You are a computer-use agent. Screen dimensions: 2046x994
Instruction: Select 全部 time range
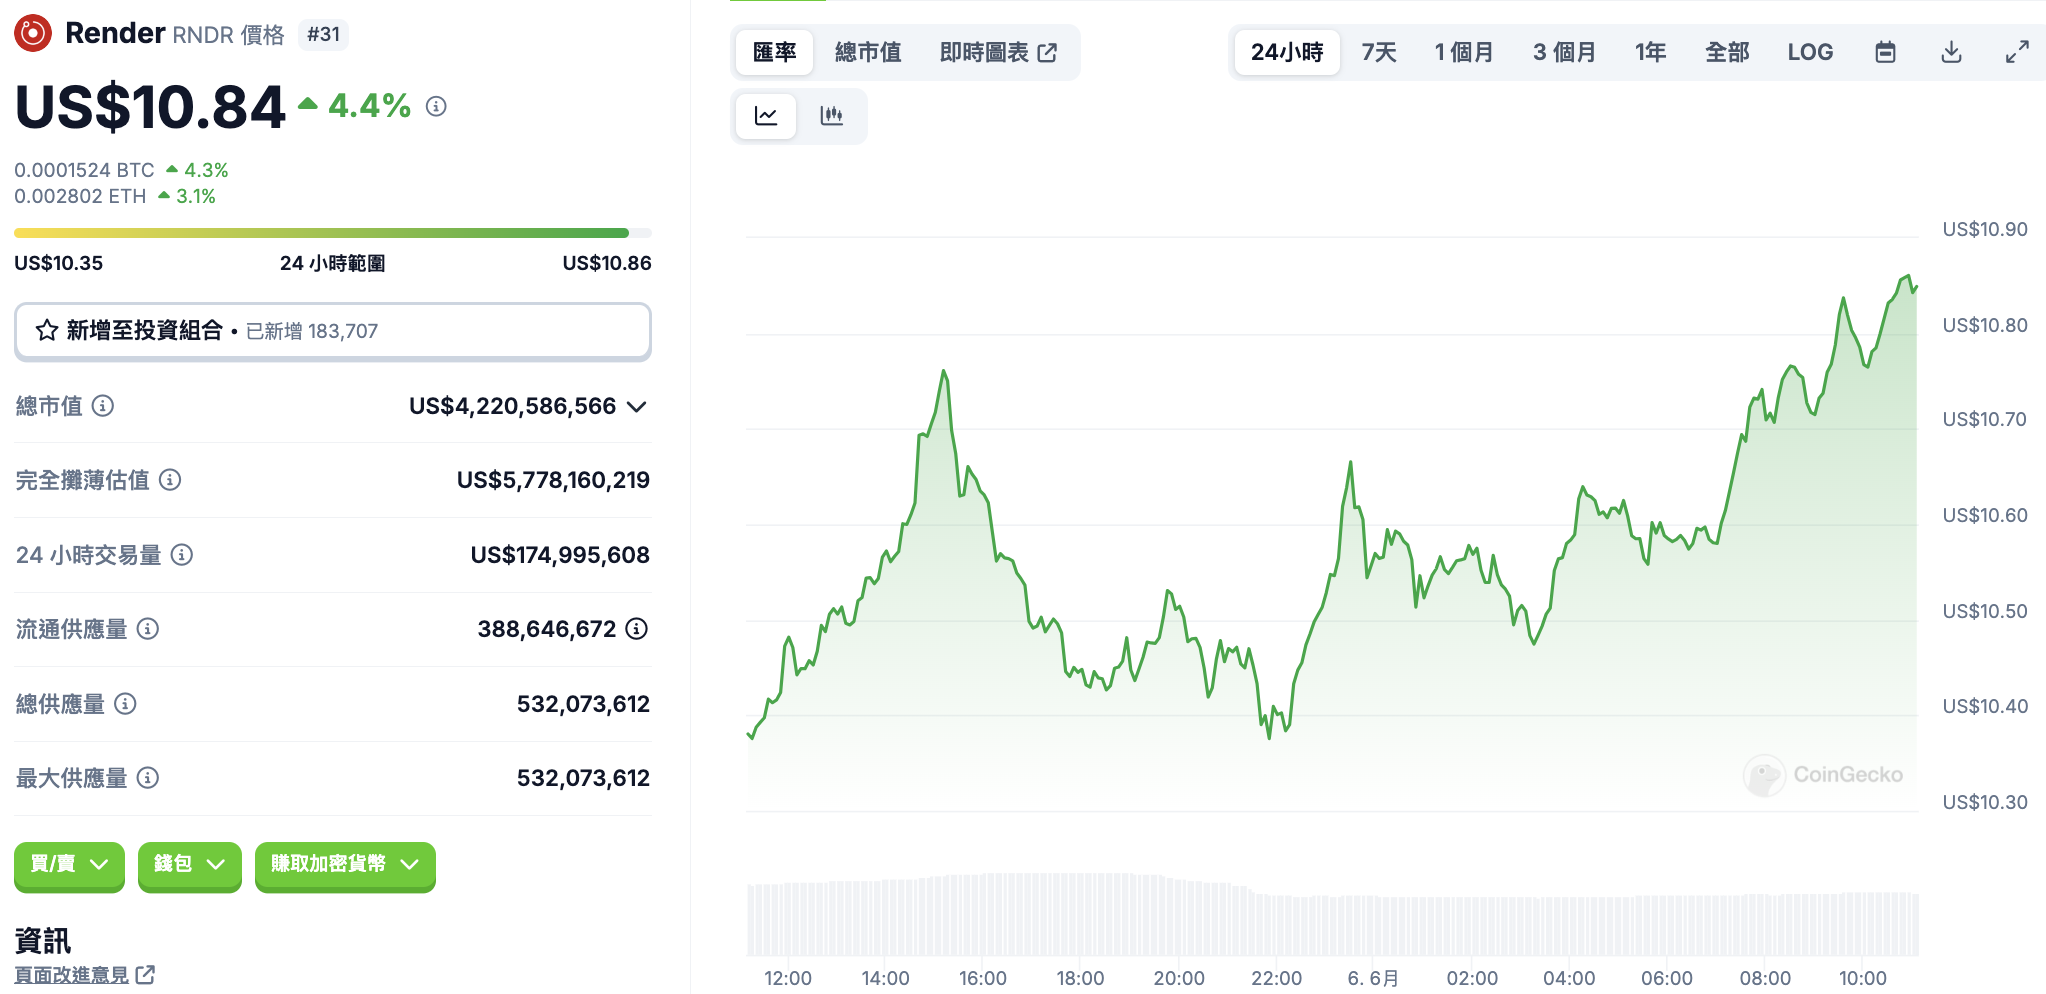pos(1727,52)
